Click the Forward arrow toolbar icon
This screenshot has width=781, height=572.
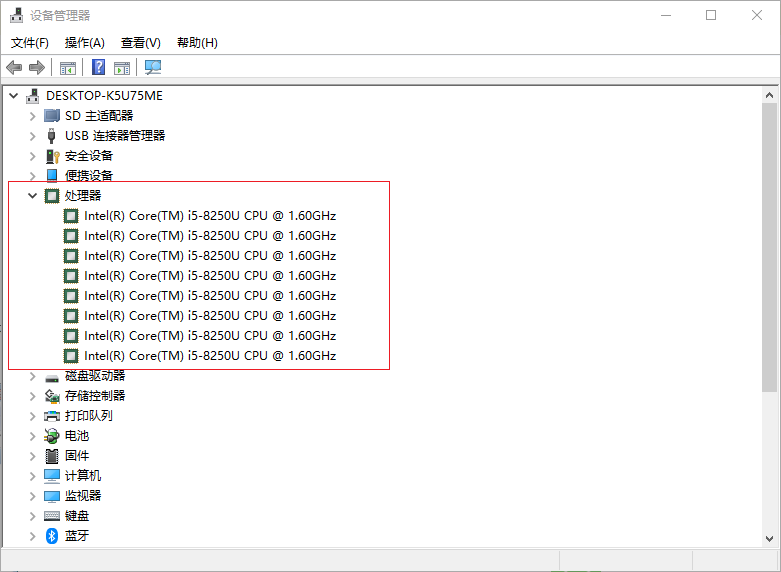click(x=37, y=68)
